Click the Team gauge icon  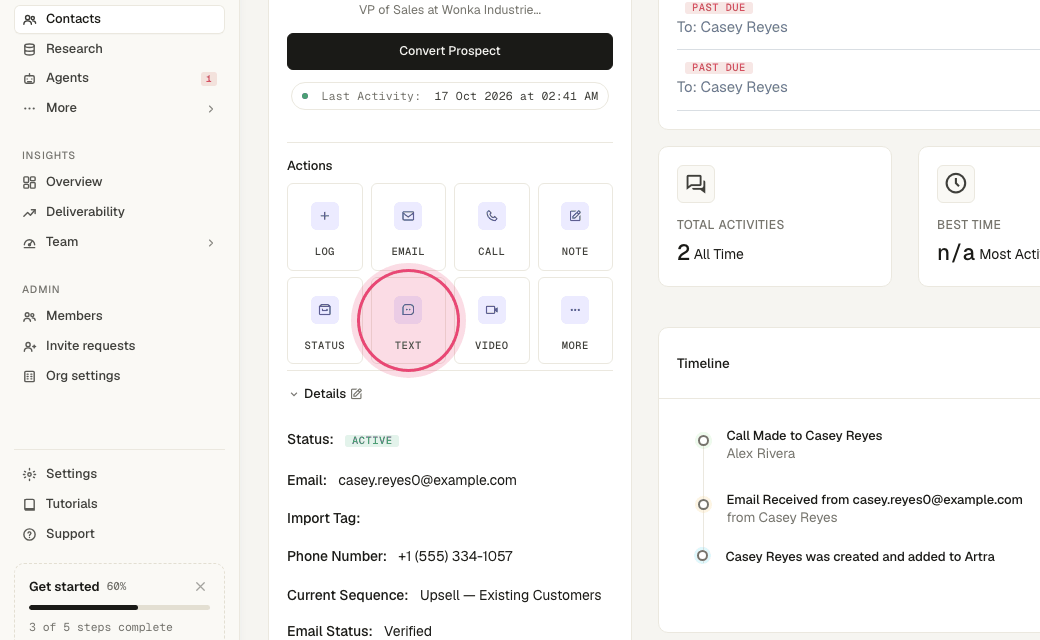tap(29, 243)
